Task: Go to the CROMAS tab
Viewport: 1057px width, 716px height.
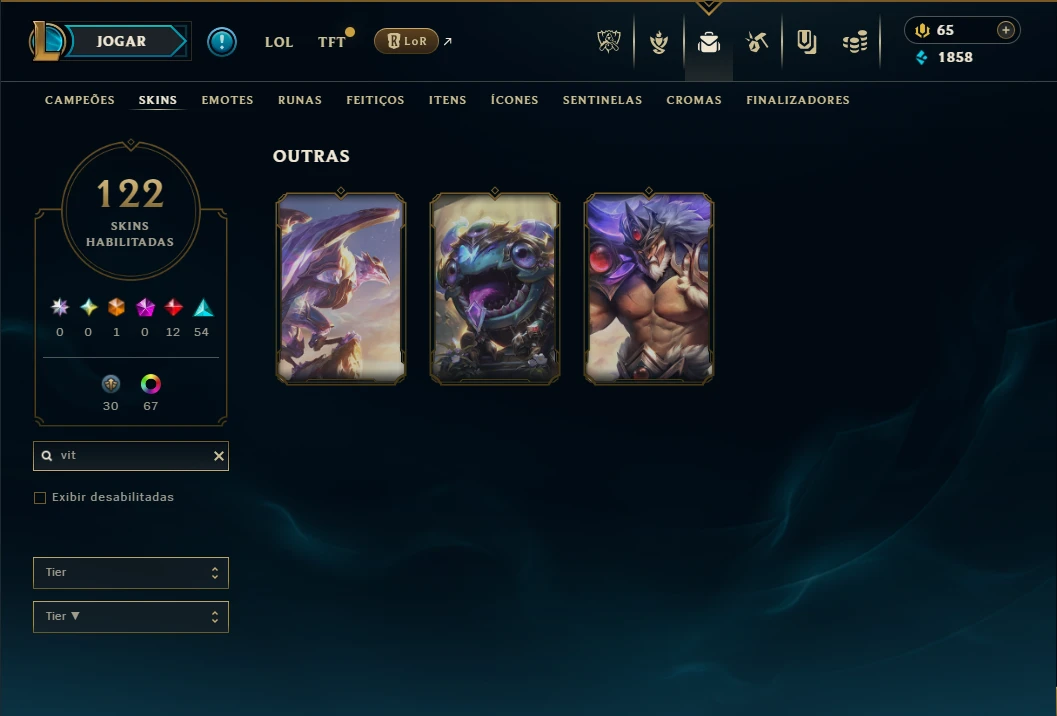Action: click(694, 100)
